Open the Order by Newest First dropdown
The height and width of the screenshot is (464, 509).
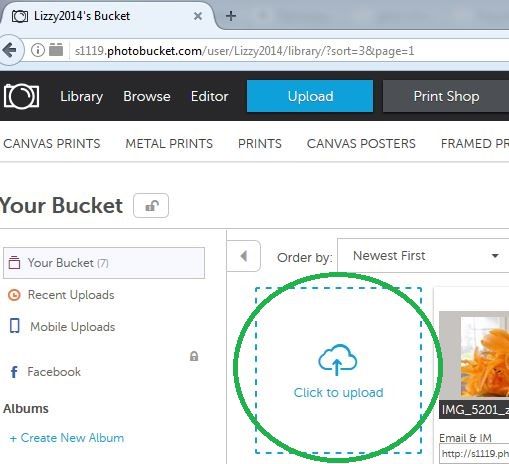tap(423, 255)
